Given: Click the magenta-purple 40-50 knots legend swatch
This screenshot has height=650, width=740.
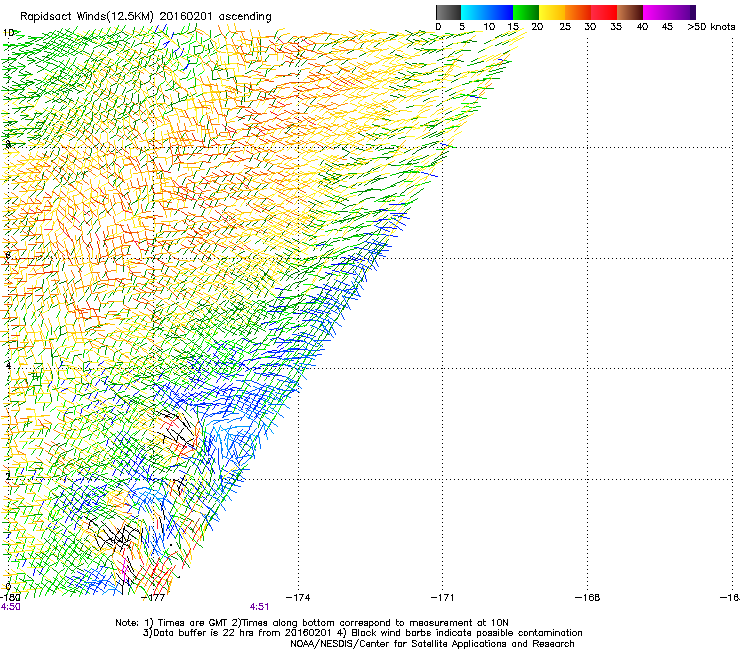Looking at the screenshot, I should click(x=669, y=12).
